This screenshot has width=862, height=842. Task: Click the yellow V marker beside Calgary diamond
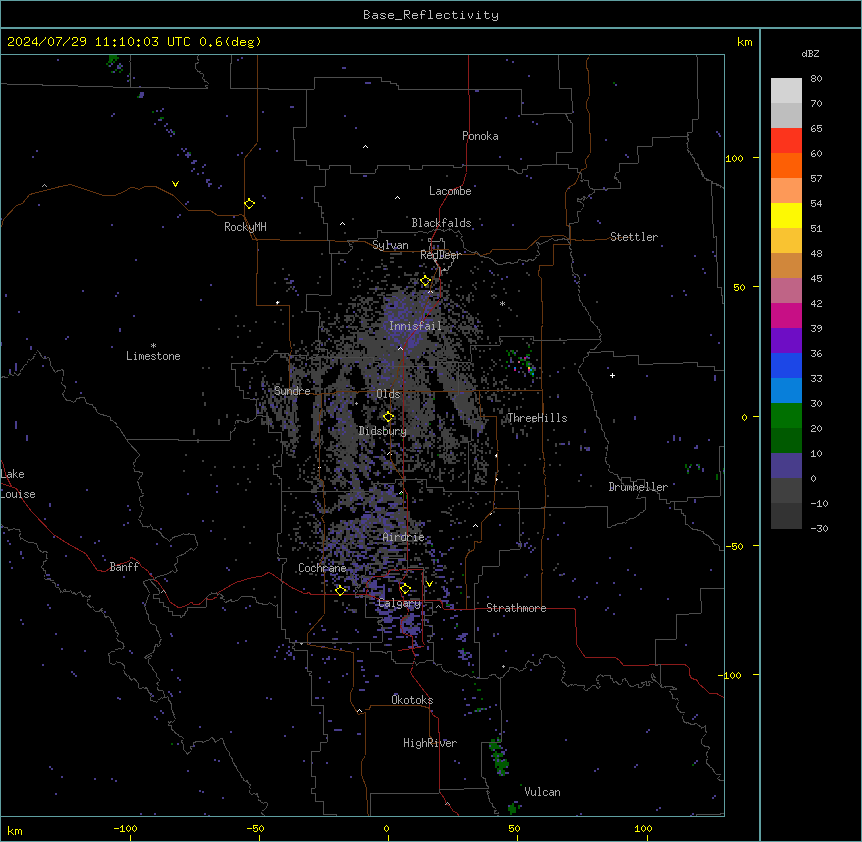tap(429, 584)
